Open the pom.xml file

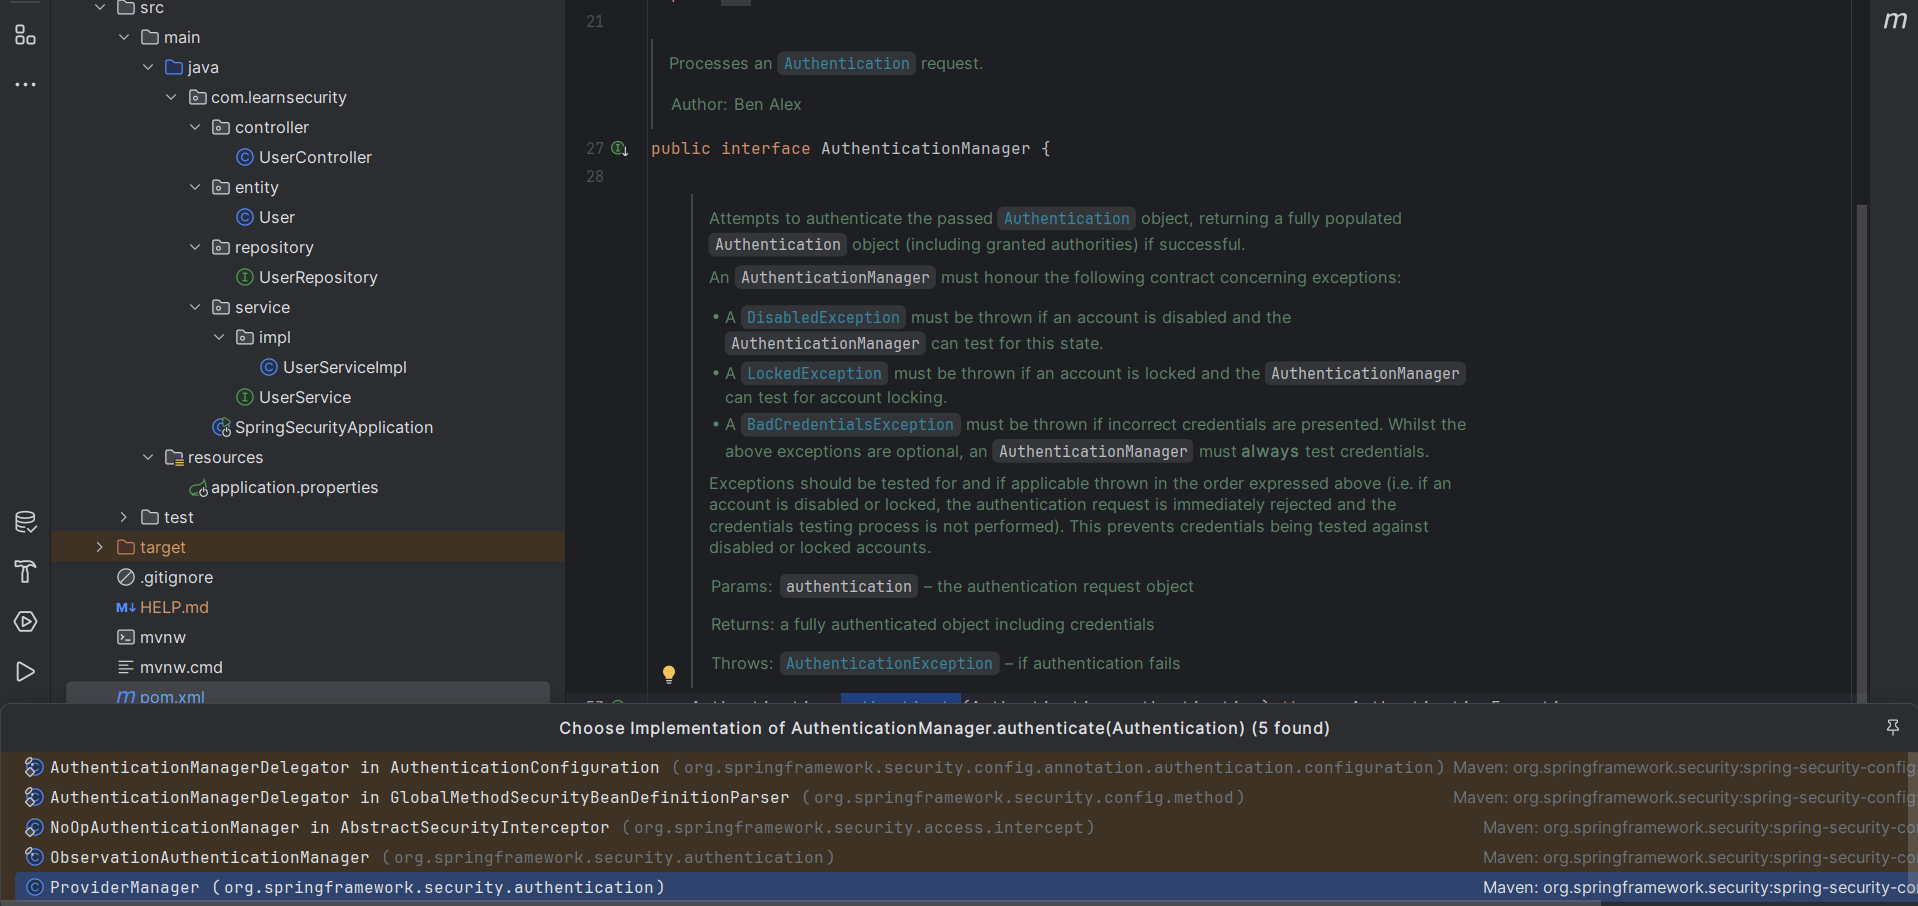tap(171, 697)
